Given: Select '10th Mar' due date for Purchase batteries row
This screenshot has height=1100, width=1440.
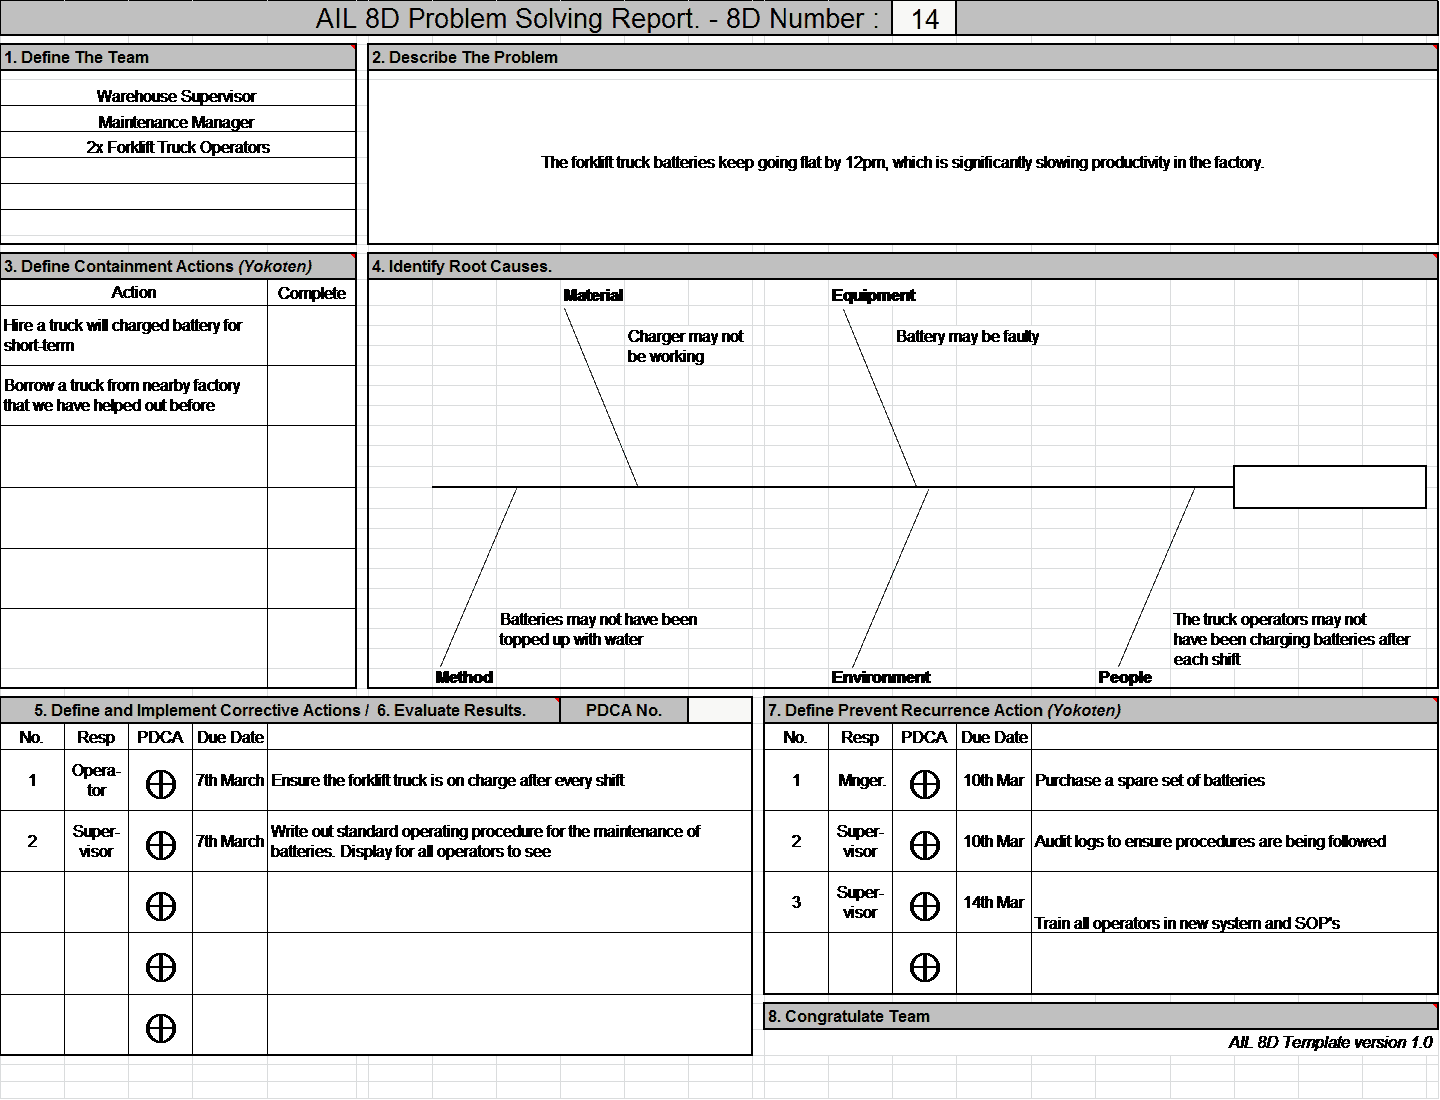Looking at the screenshot, I should click(994, 780).
